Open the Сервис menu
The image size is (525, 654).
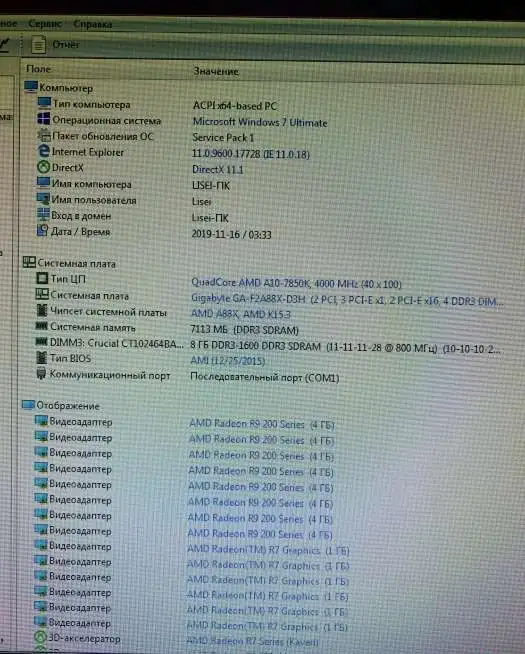coord(45,24)
